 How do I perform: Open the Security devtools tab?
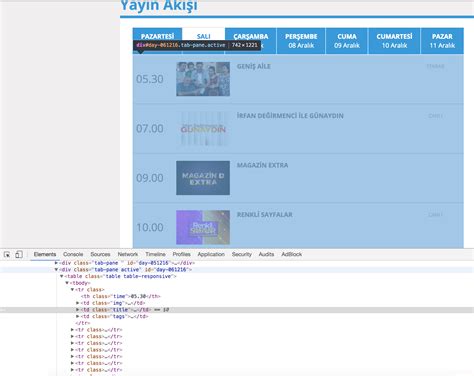242,254
